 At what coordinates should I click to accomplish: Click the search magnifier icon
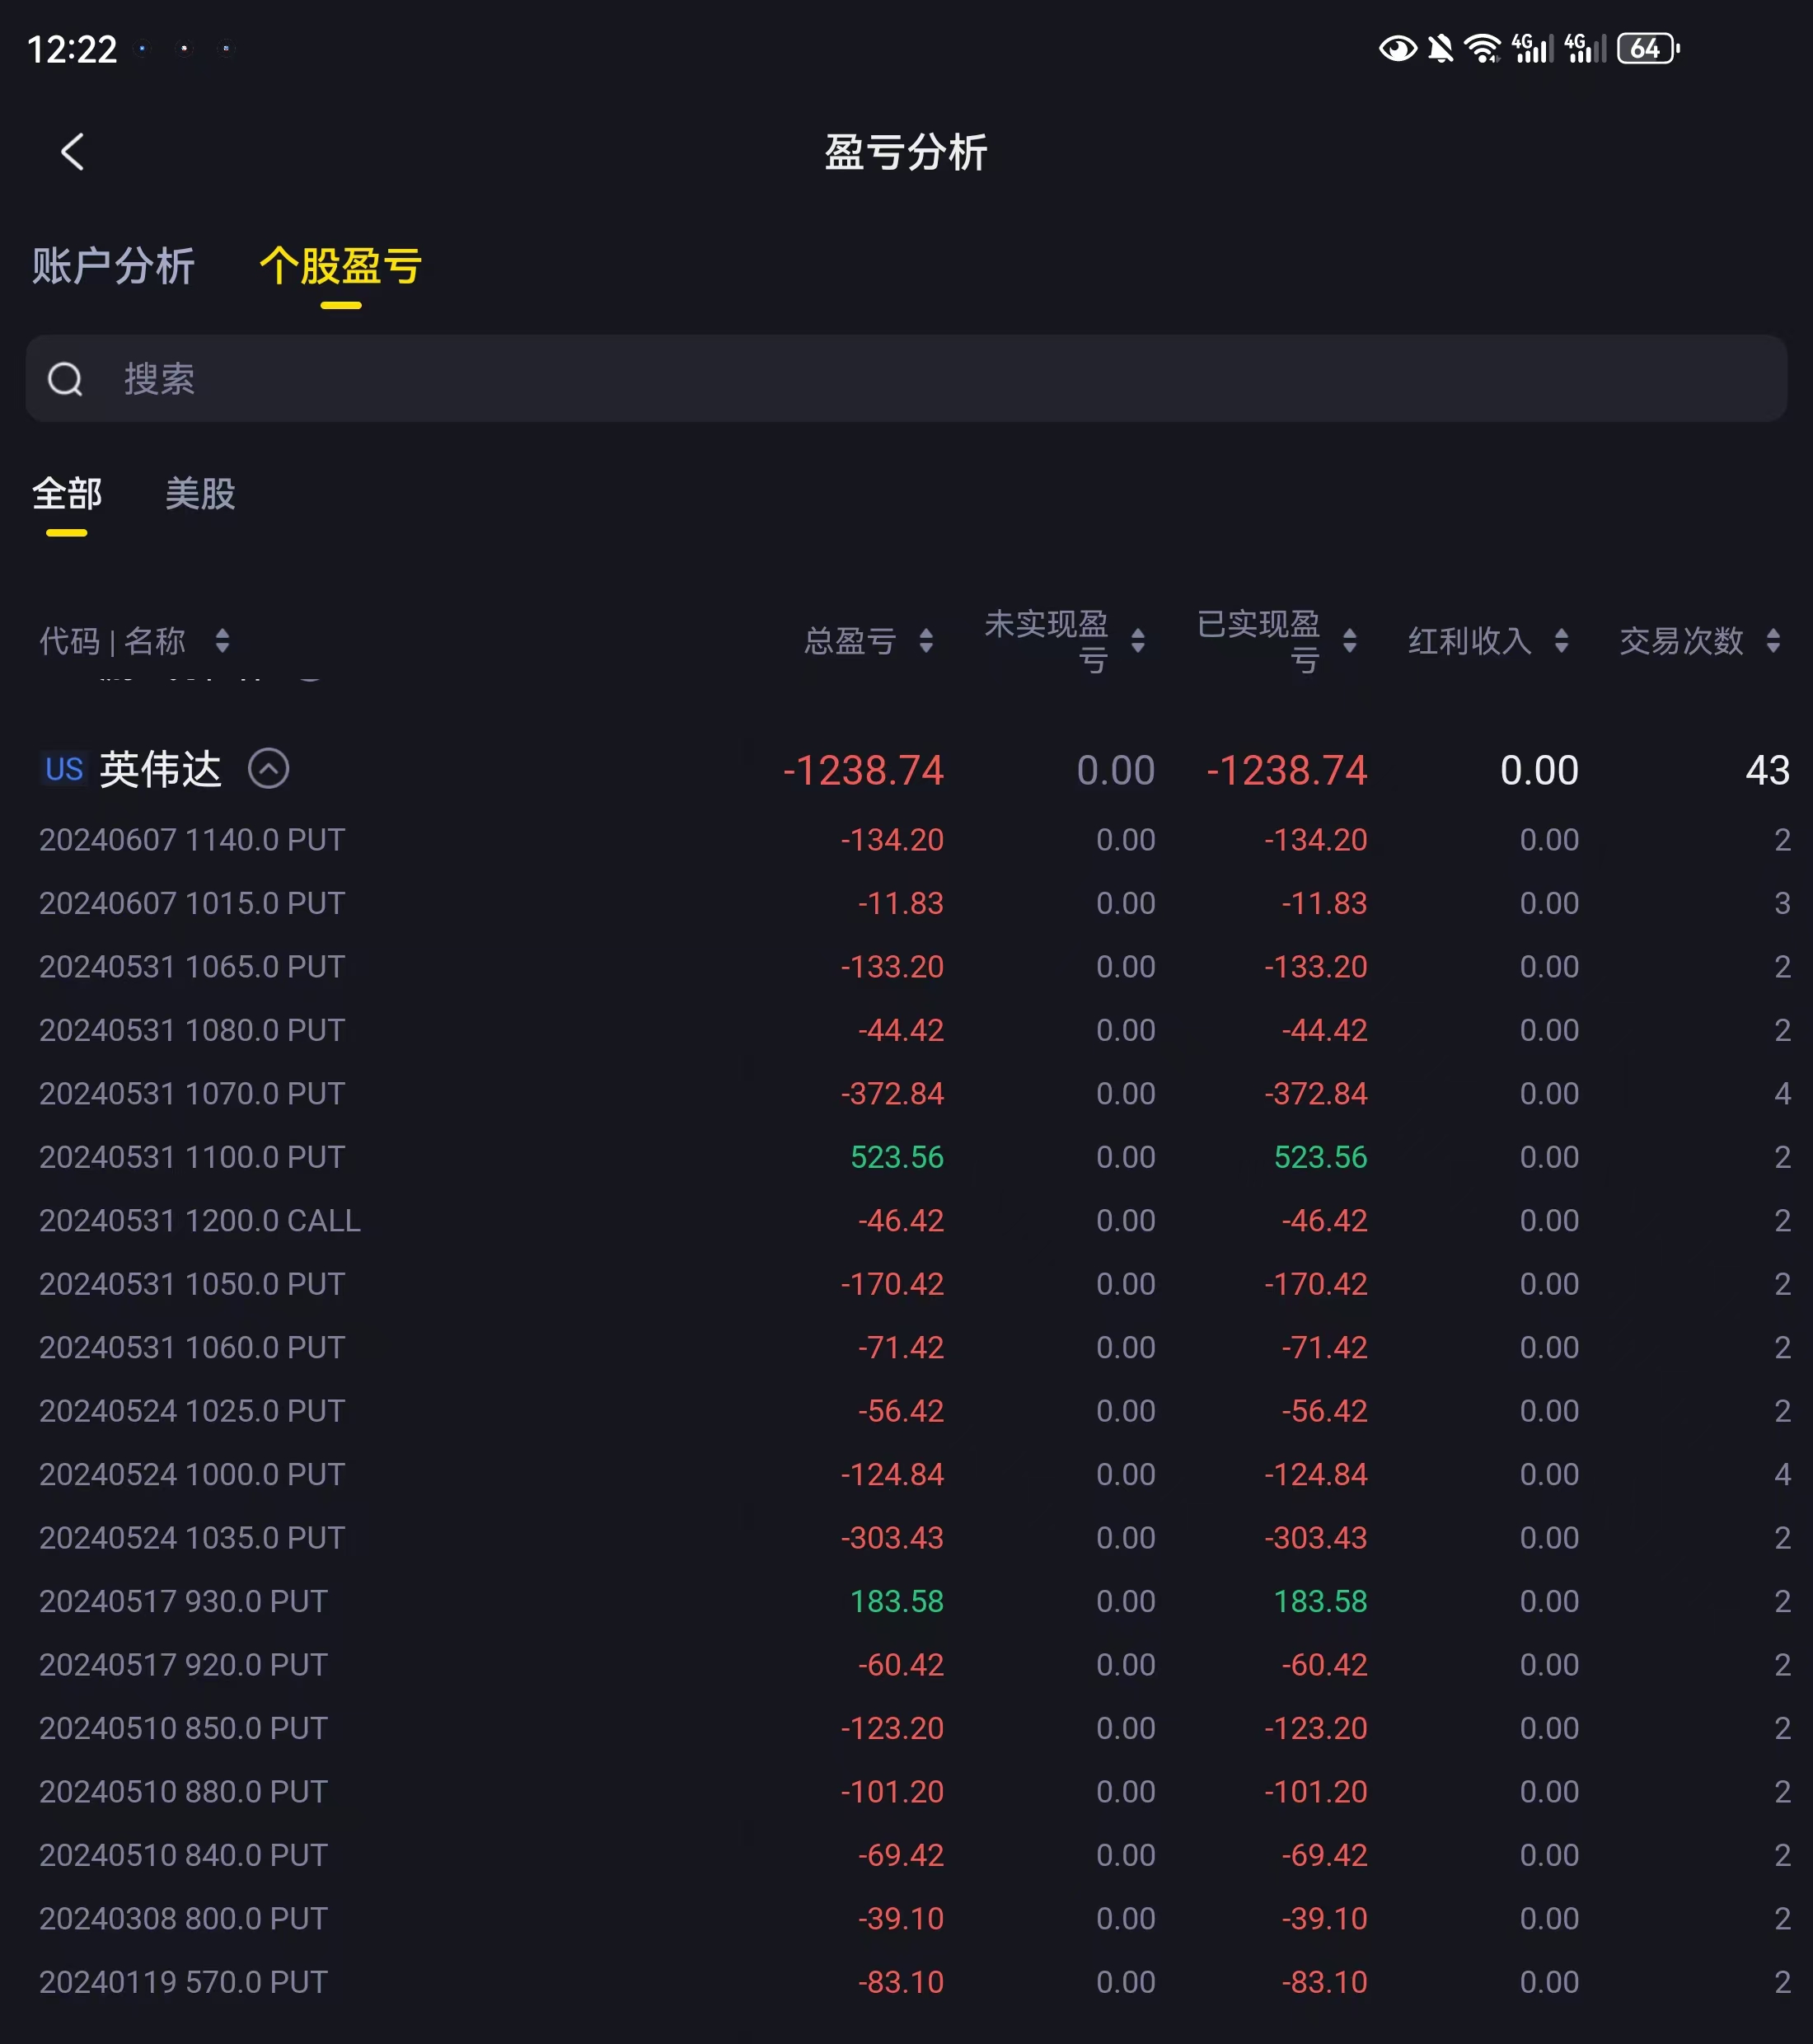(x=66, y=379)
